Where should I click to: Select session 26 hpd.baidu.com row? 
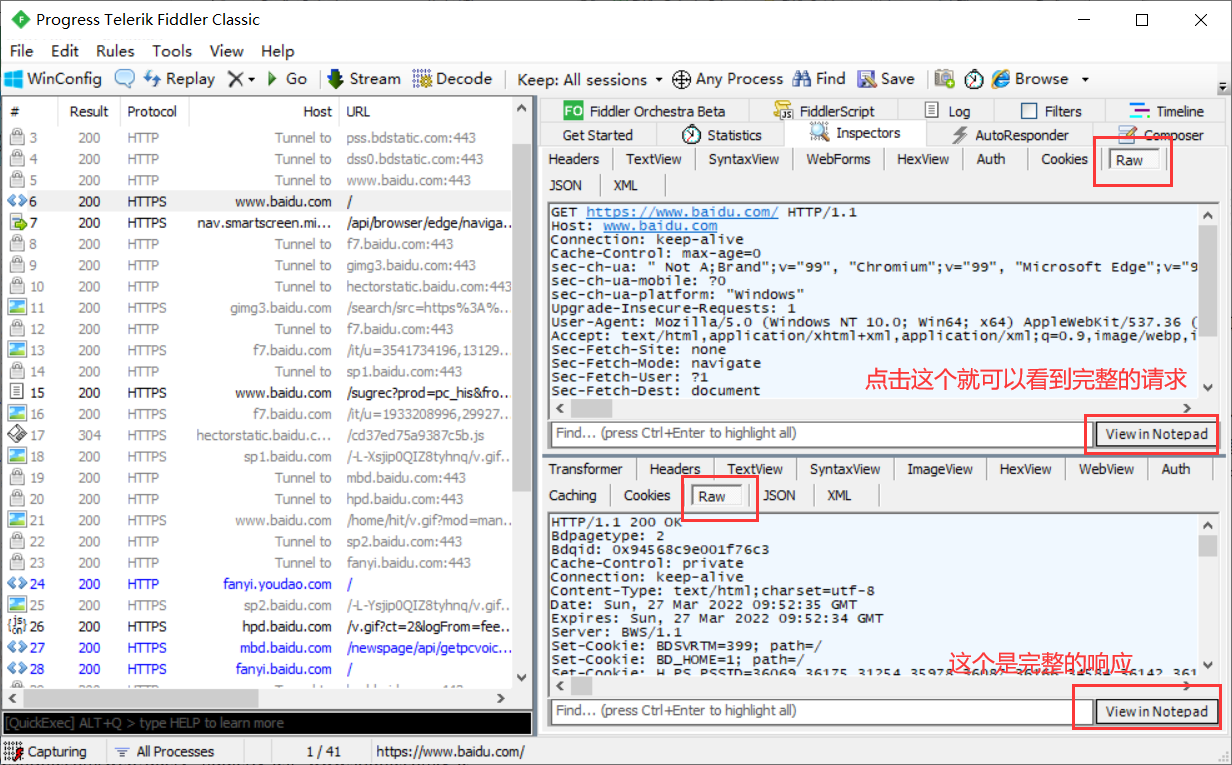click(257, 626)
